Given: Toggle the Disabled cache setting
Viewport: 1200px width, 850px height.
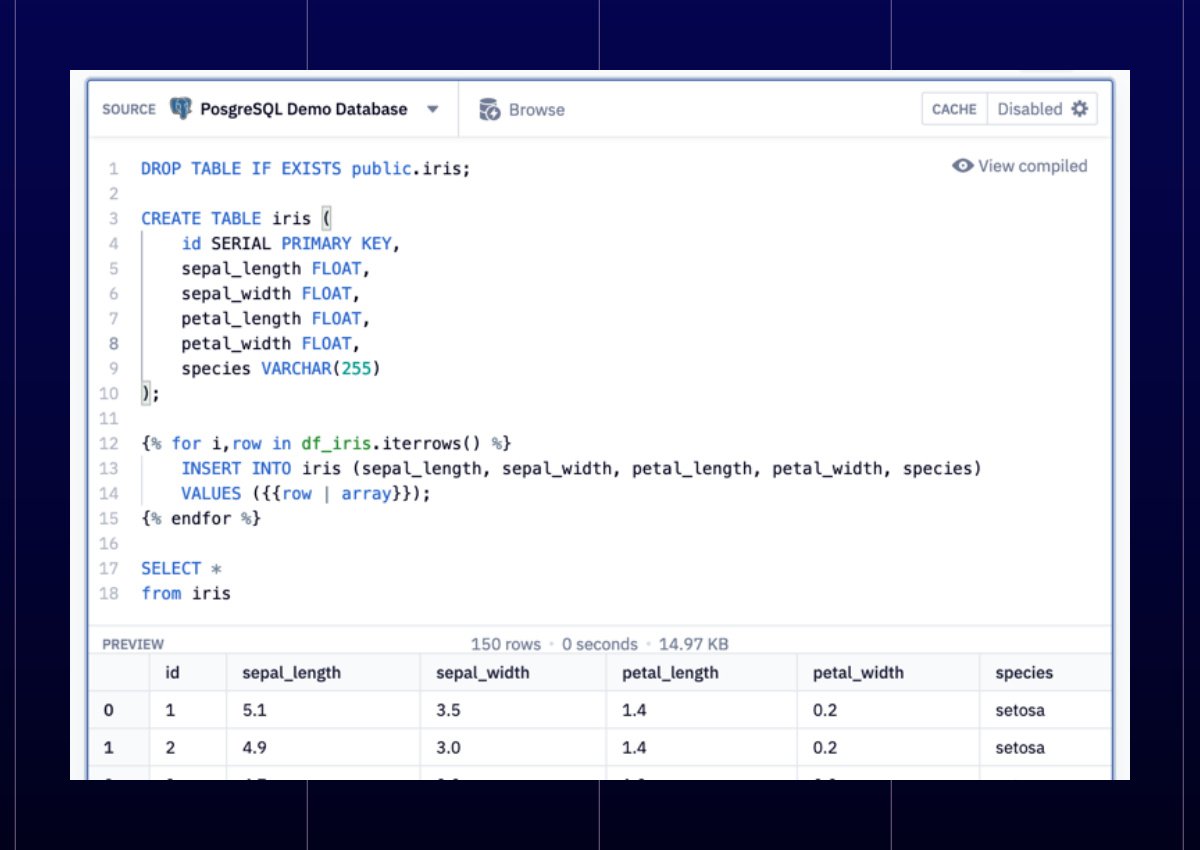Looking at the screenshot, I should pos(1029,110).
